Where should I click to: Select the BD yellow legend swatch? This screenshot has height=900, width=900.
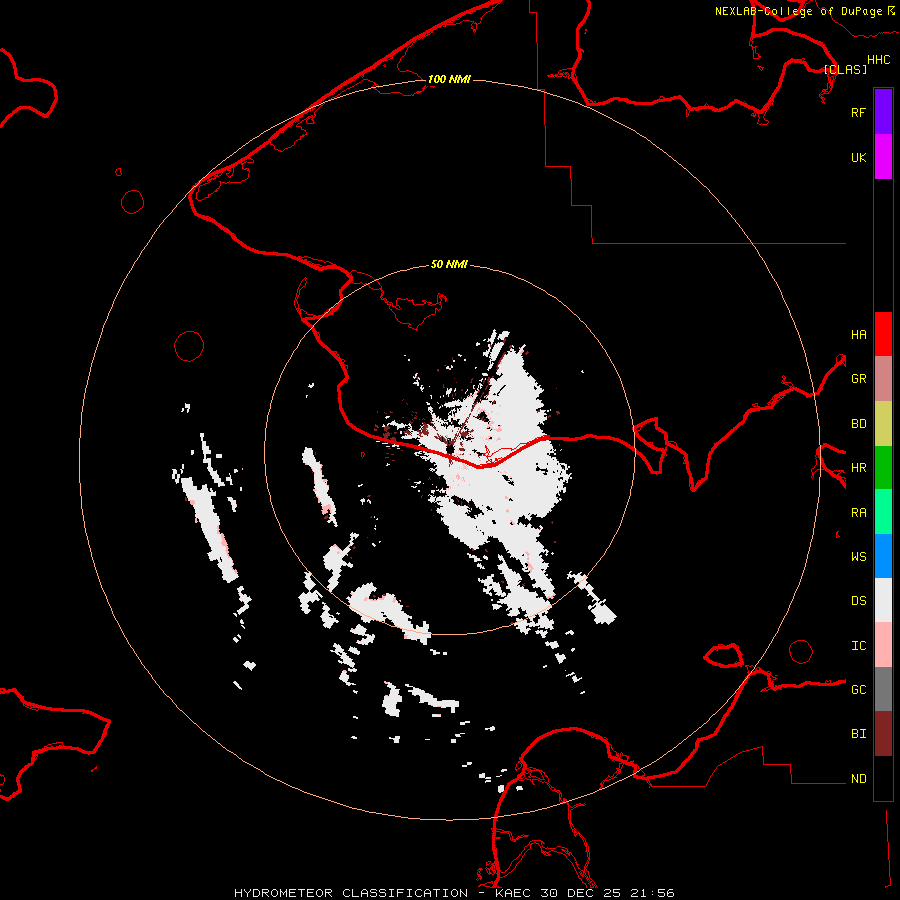click(883, 424)
